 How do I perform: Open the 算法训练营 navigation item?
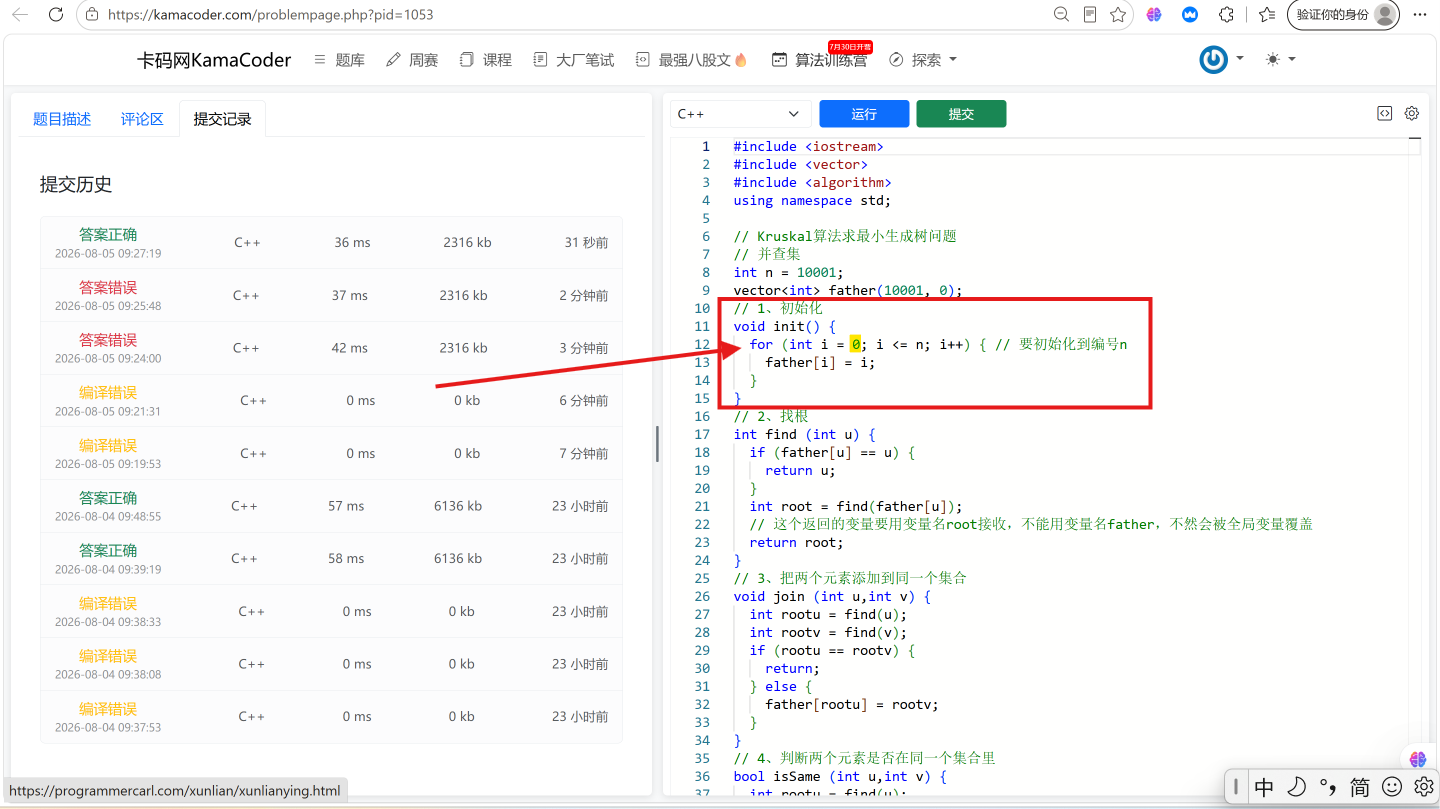click(x=819, y=60)
